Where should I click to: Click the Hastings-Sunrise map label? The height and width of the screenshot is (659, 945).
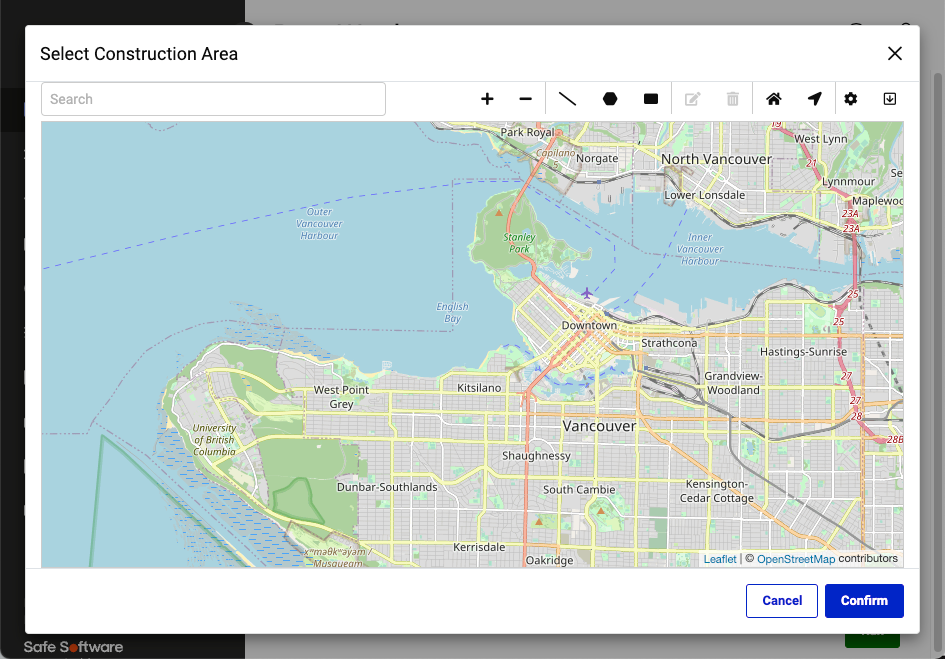[803, 352]
